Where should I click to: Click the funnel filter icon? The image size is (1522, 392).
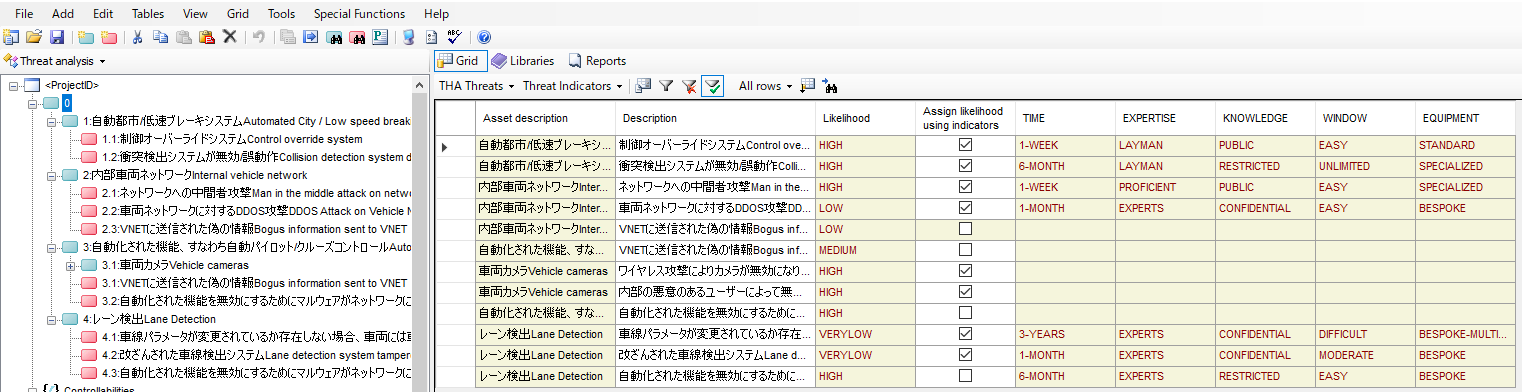coord(666,86)
